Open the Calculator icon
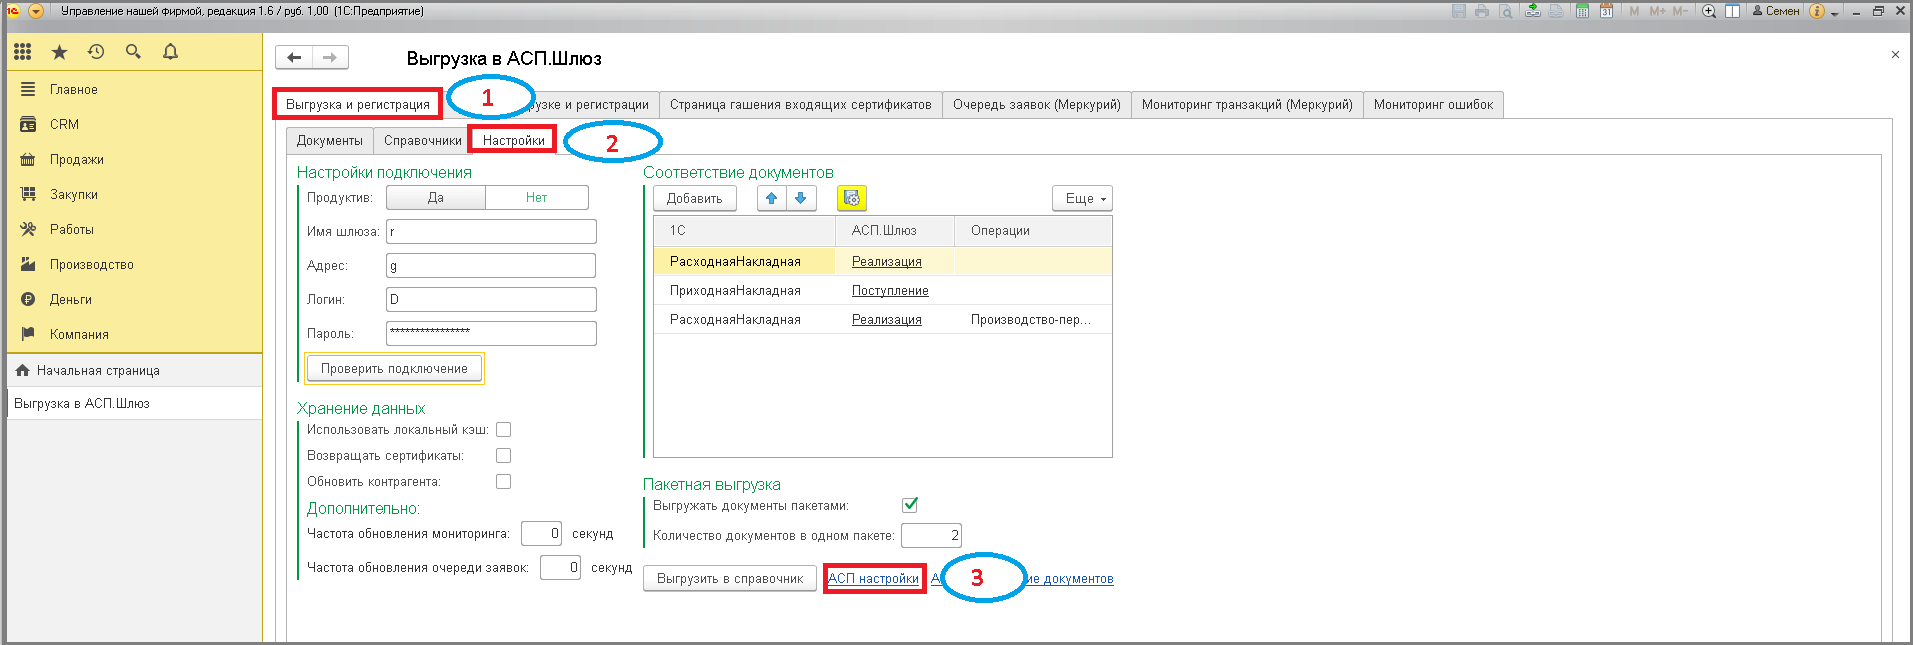This screenshot has height=645, width=1913. click(x=1582, y=11)
